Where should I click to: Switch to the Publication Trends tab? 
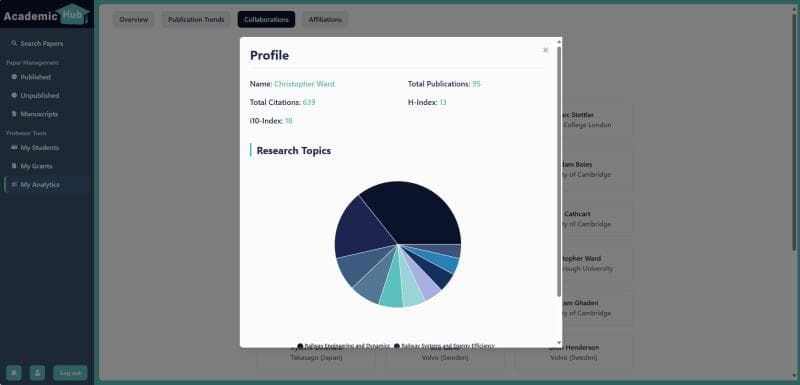point(196,19)
